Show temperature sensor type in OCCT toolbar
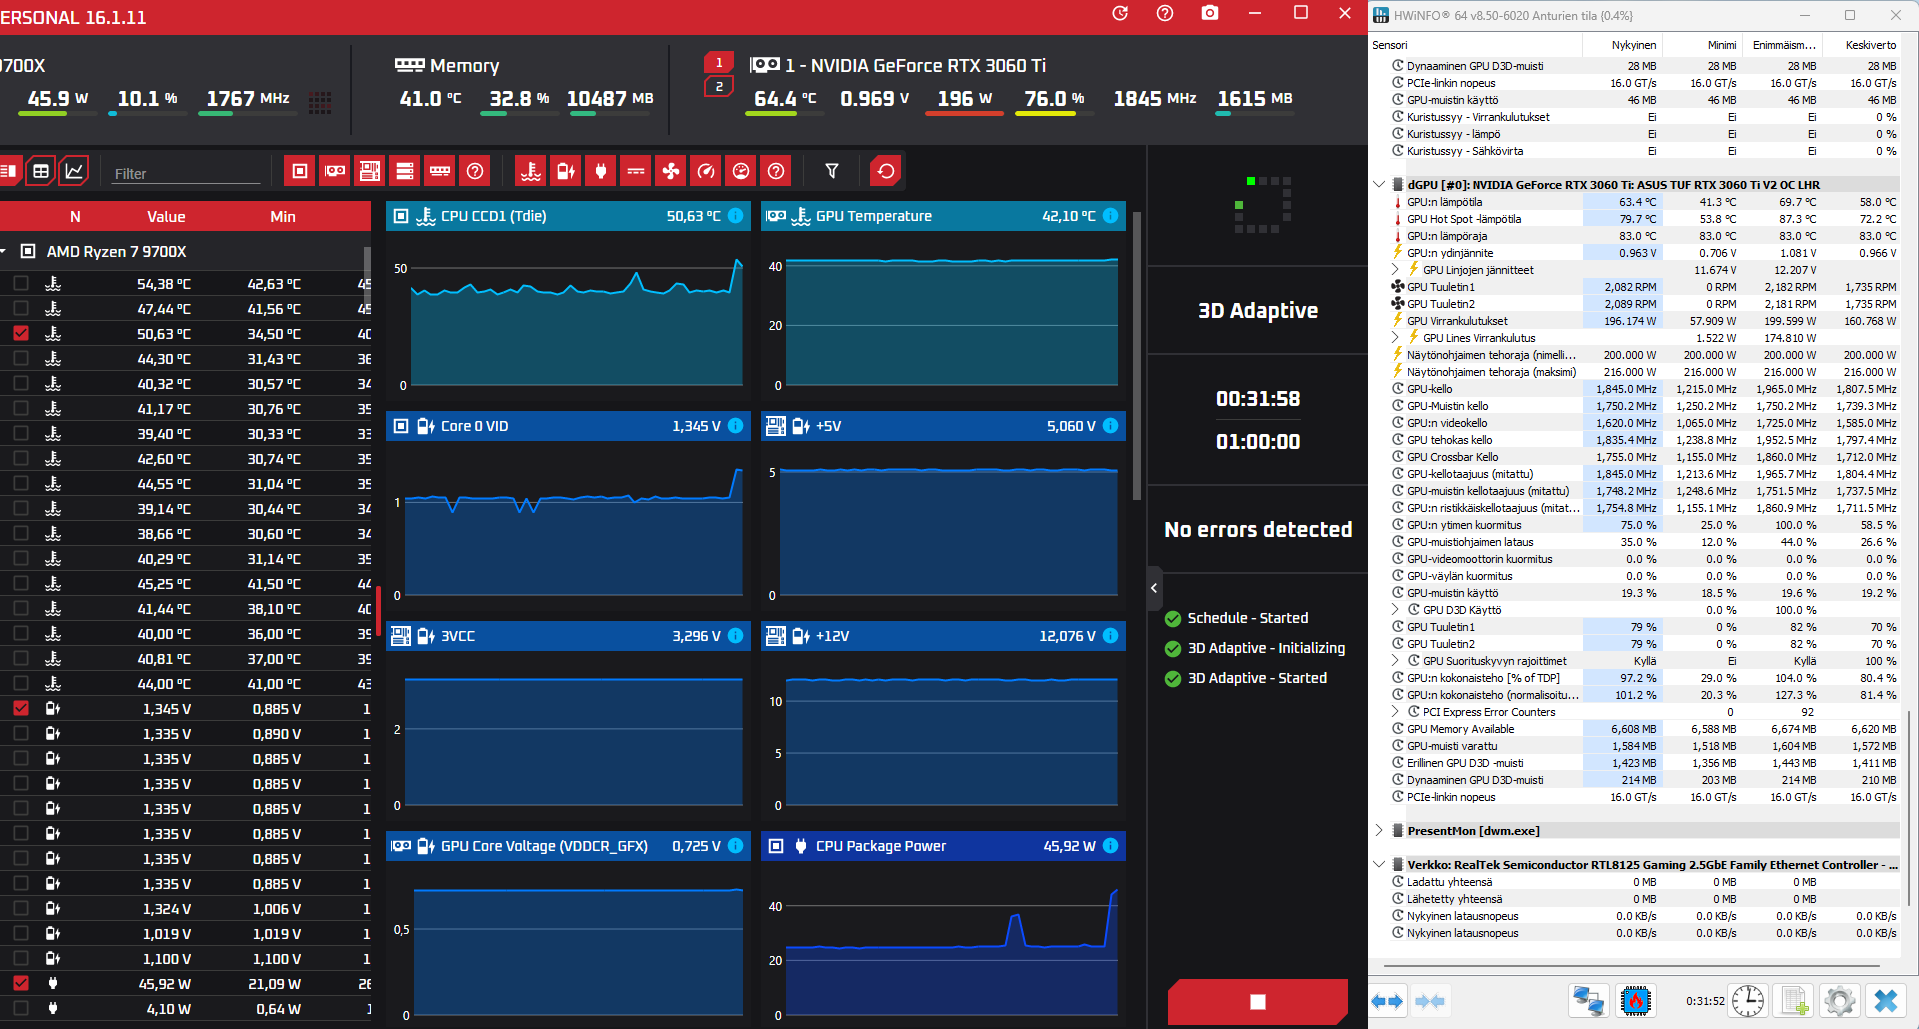The height and width of the screenshot is (1029, 1919). pyautogui.click(x=531, y=171)
